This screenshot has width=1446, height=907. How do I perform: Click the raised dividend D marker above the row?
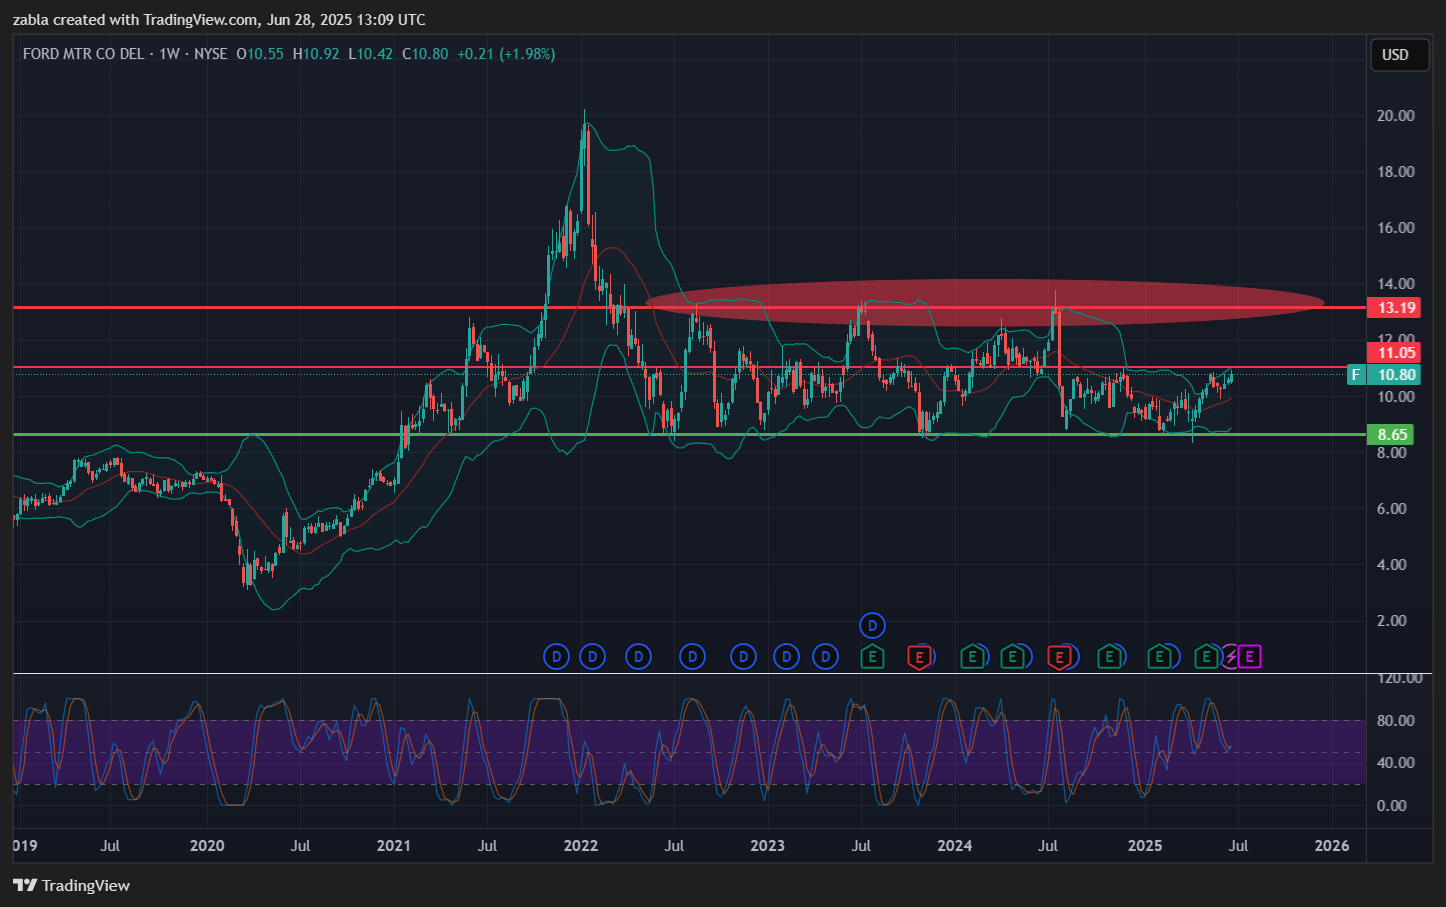pyautogui.click(x=872, y=626)
